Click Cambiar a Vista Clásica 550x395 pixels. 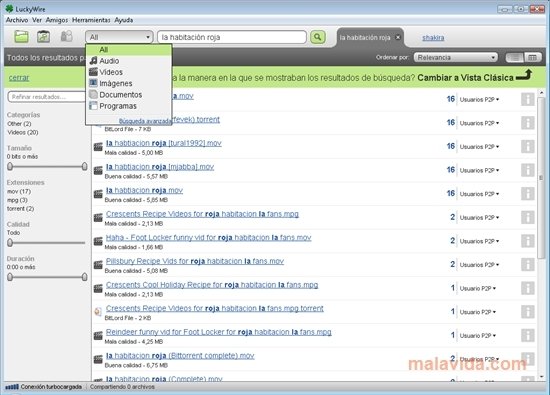[465, 78]
